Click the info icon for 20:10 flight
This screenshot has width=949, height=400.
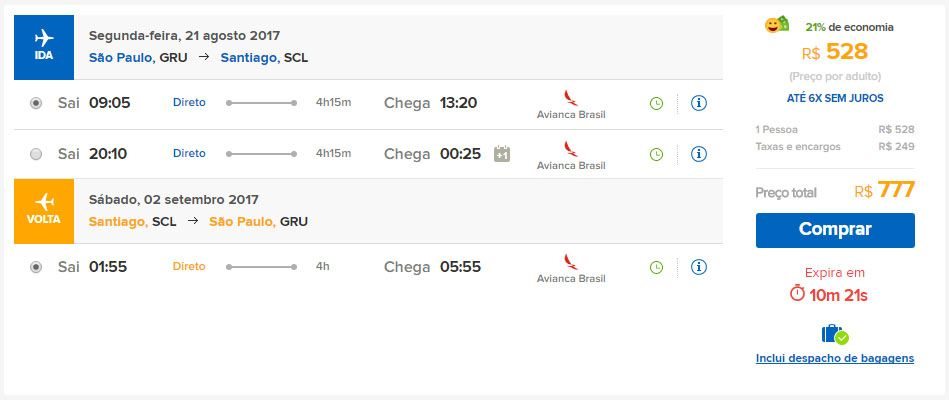coord(699,154)
